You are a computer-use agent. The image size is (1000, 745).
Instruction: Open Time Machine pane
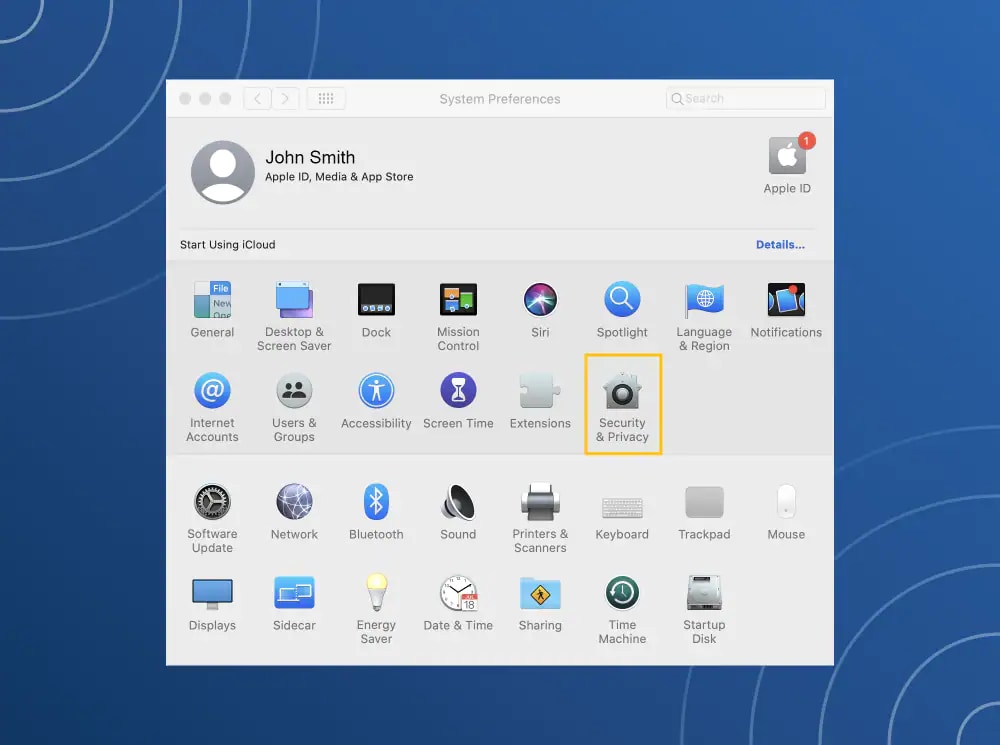tap(622, 610)
